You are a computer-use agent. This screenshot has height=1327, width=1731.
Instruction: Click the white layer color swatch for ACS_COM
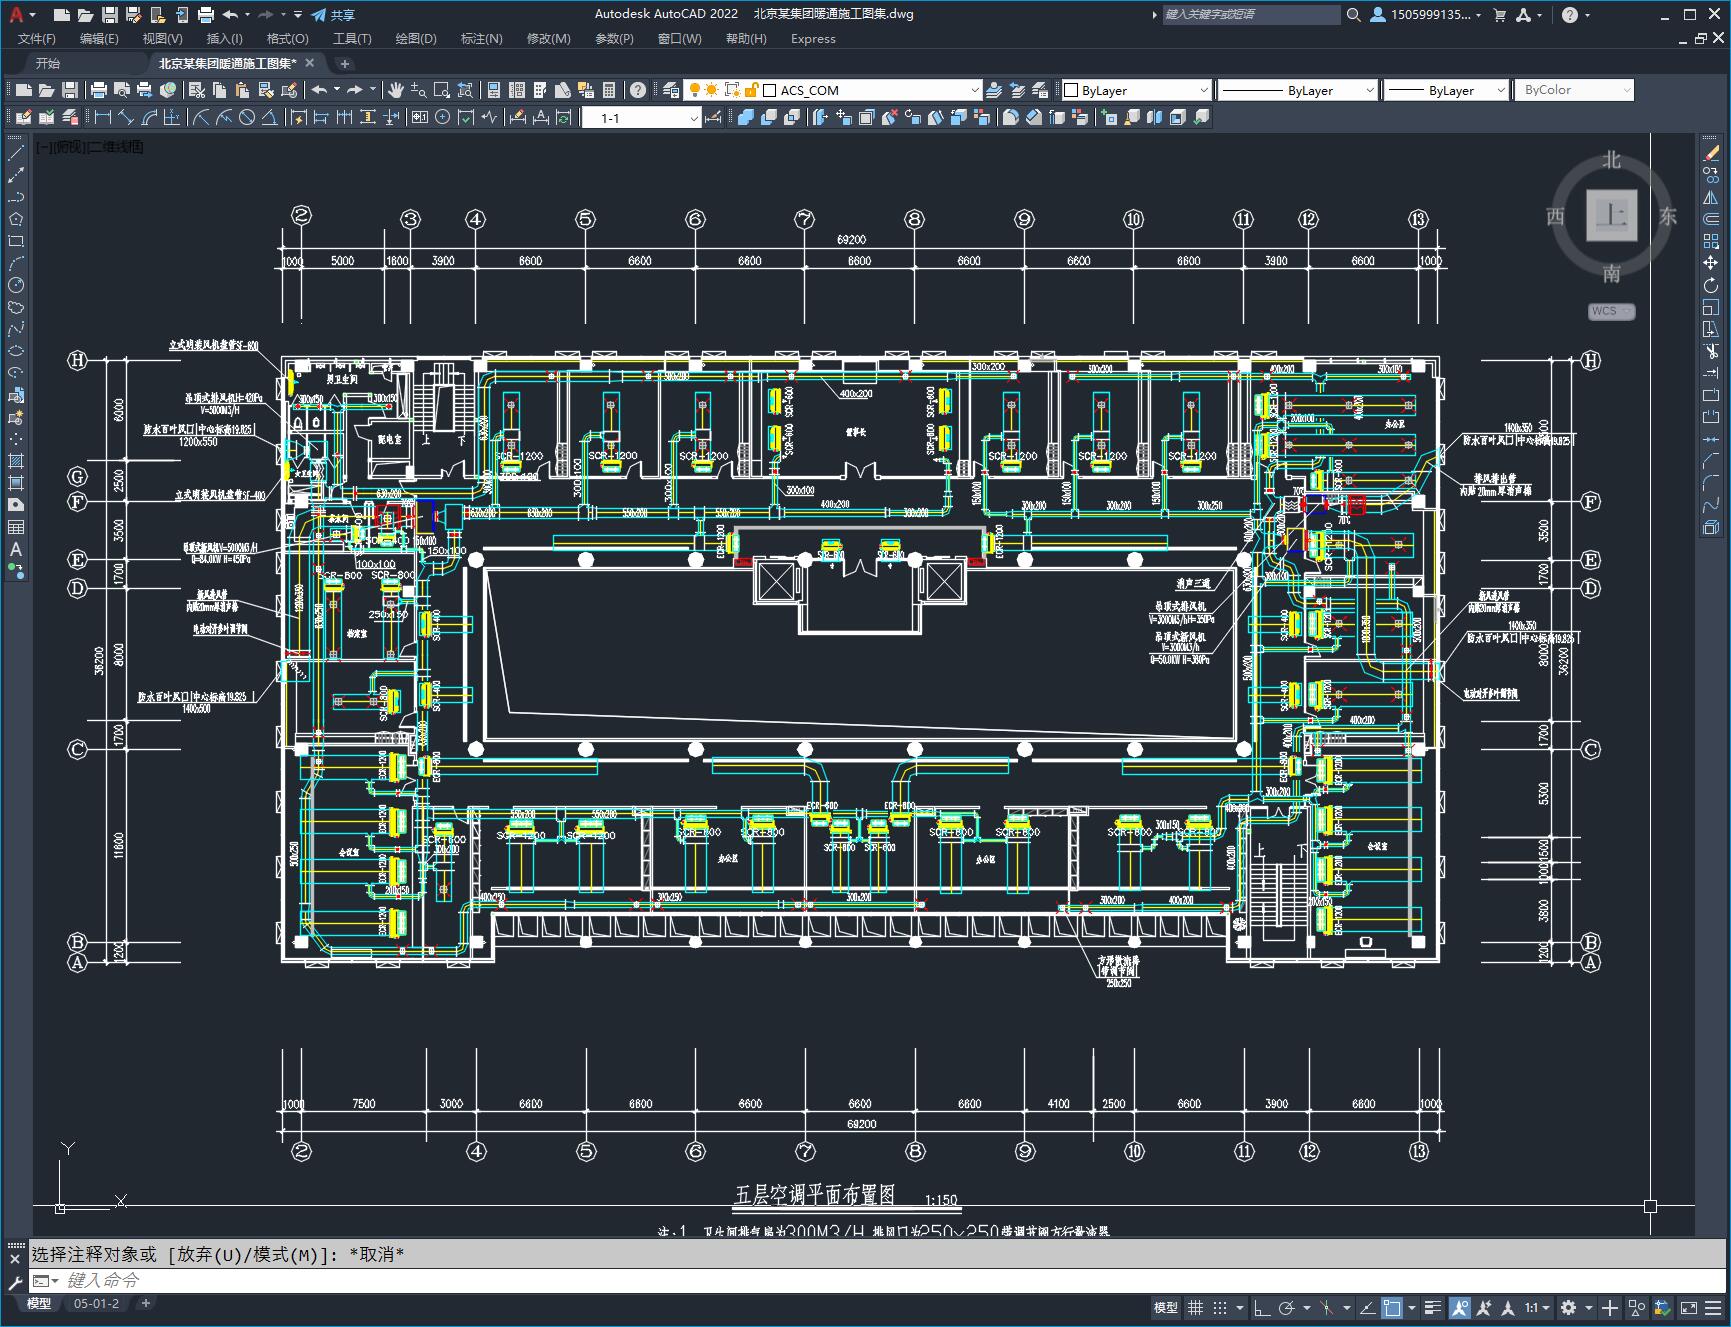[x=769, y=90]
